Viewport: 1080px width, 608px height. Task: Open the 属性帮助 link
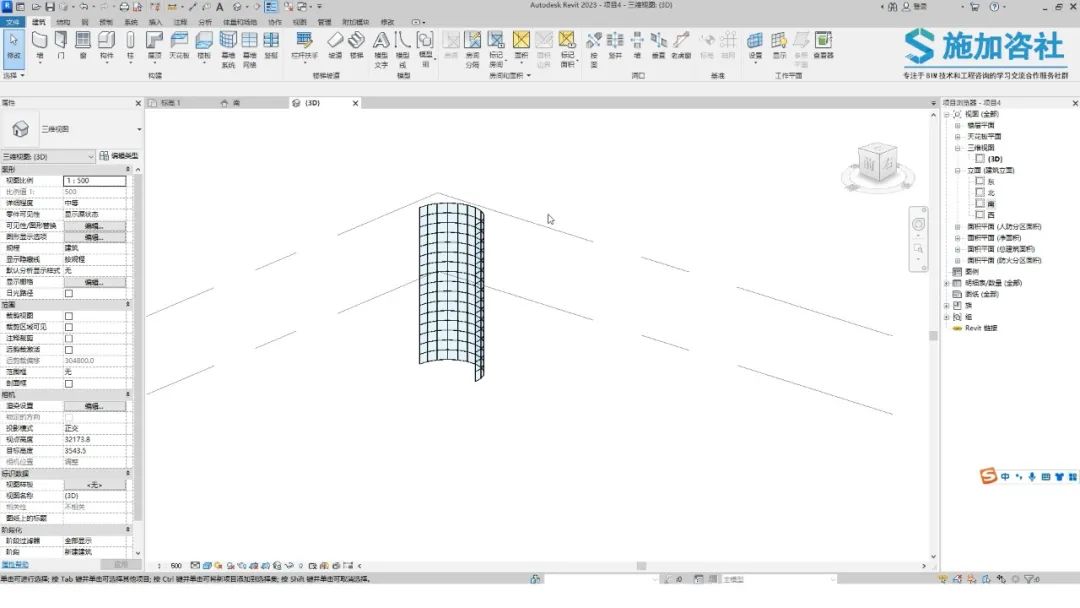tap(15, 565)
